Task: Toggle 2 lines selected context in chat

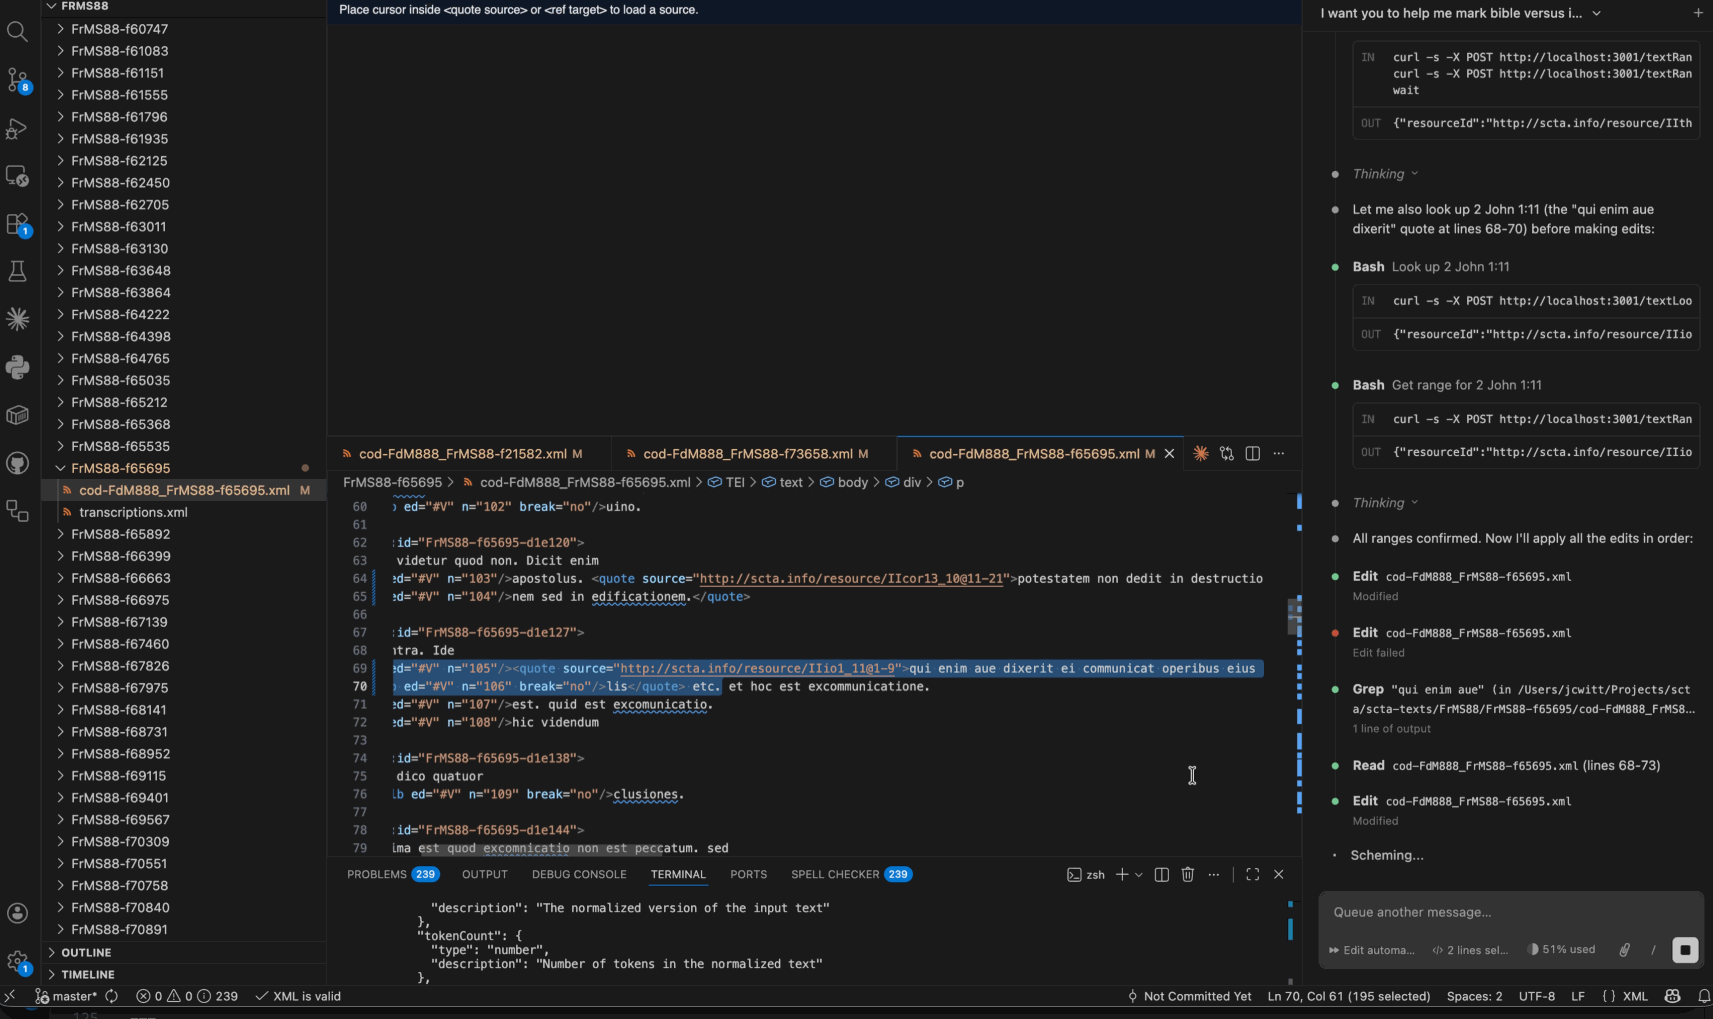Action: coord(1470,950)
